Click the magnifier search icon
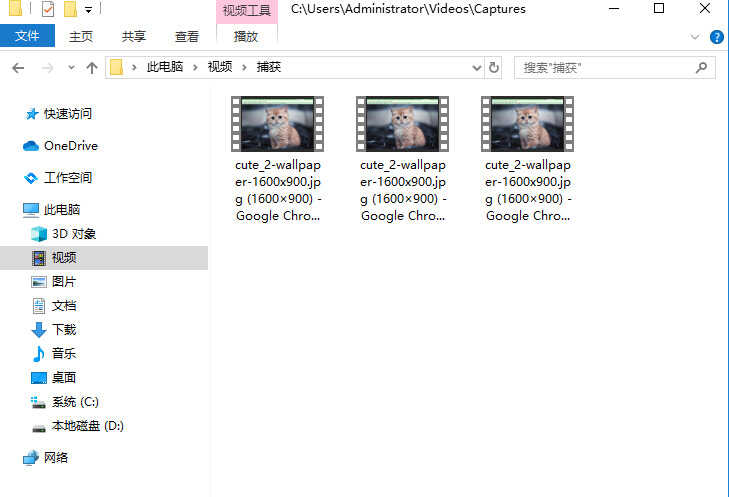This screenshot has height=497, width=729. [702, 68]
